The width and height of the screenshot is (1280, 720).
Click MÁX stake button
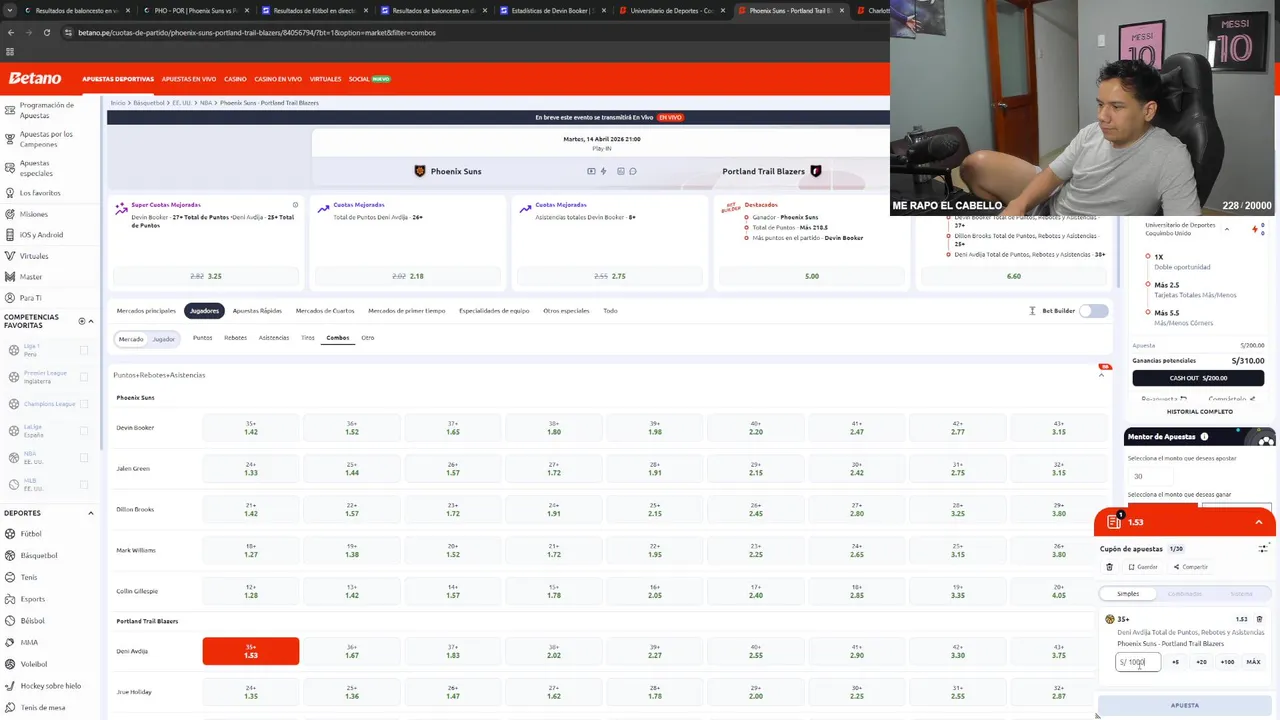click(x=1253, y=662)
